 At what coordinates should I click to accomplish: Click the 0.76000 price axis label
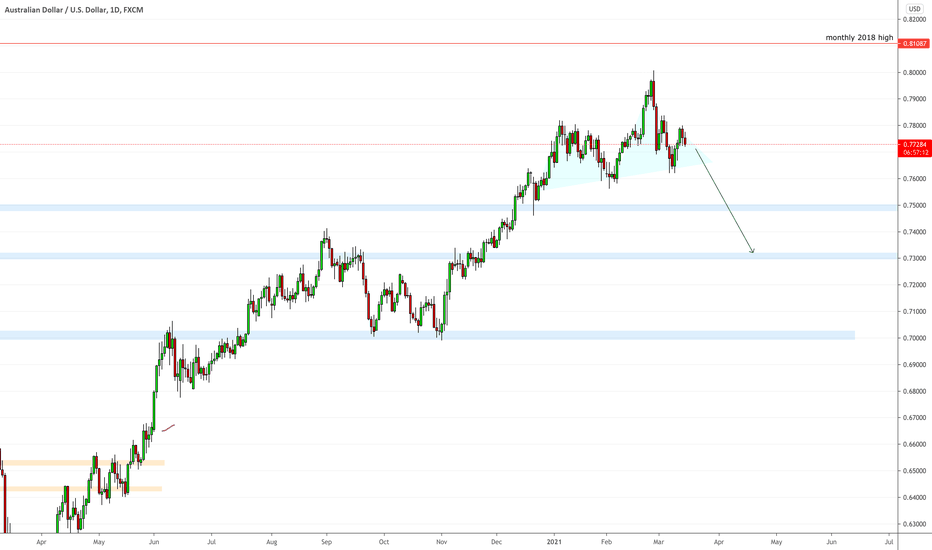pyautogui.click(x=915, y=179)
